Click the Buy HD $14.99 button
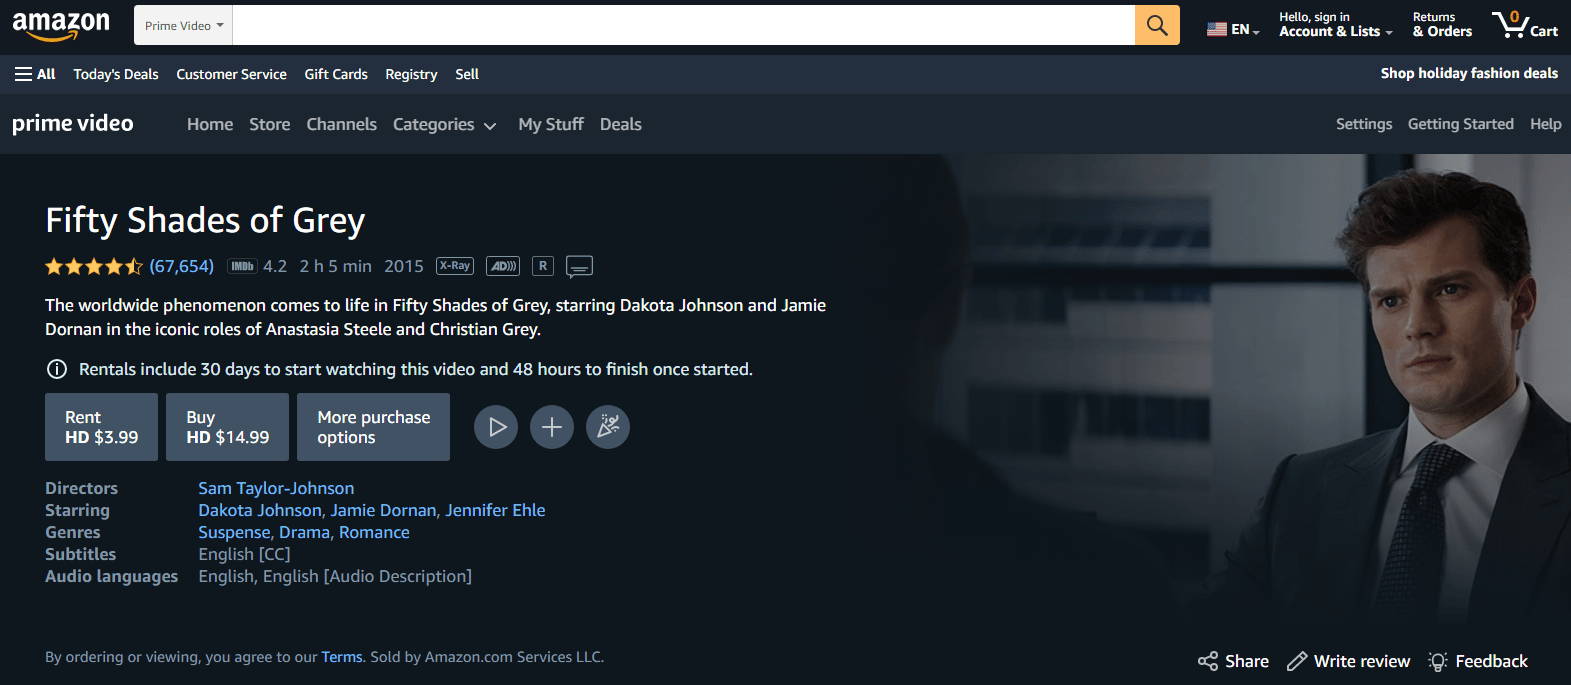 [227, 427]
